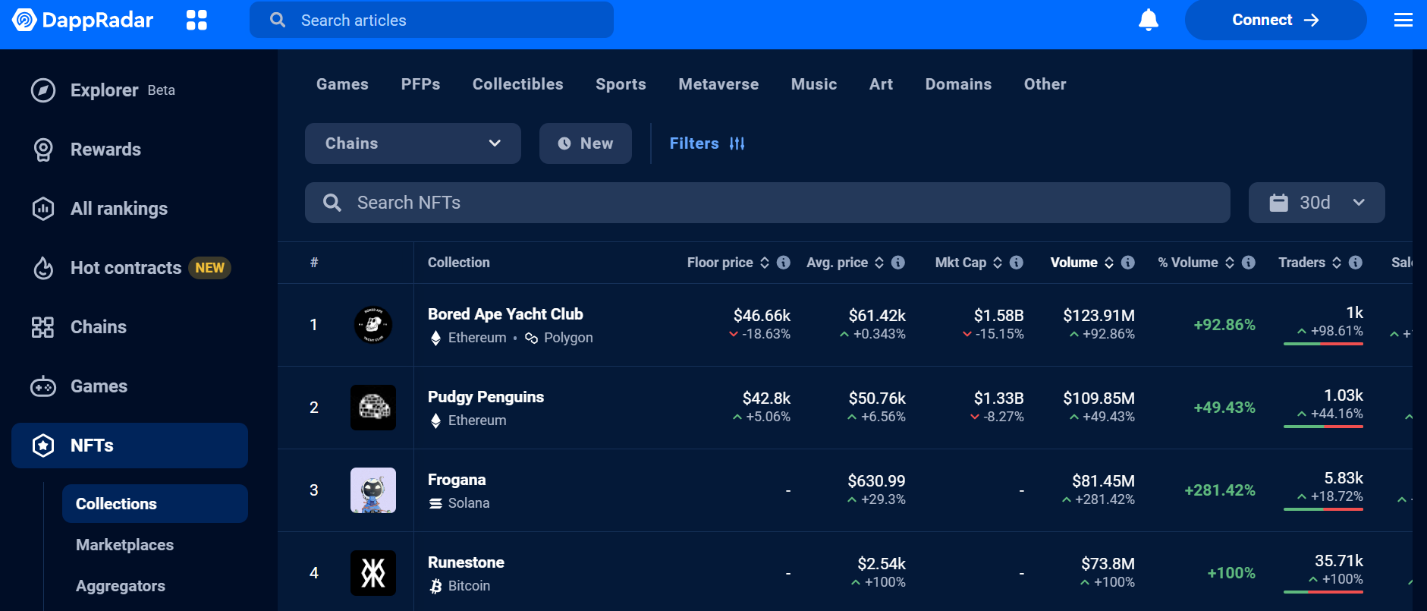Click Bored Ape traders buy/sell ratio bar
This screenshot has width=1427, height=611.
tap(1323, 344)
